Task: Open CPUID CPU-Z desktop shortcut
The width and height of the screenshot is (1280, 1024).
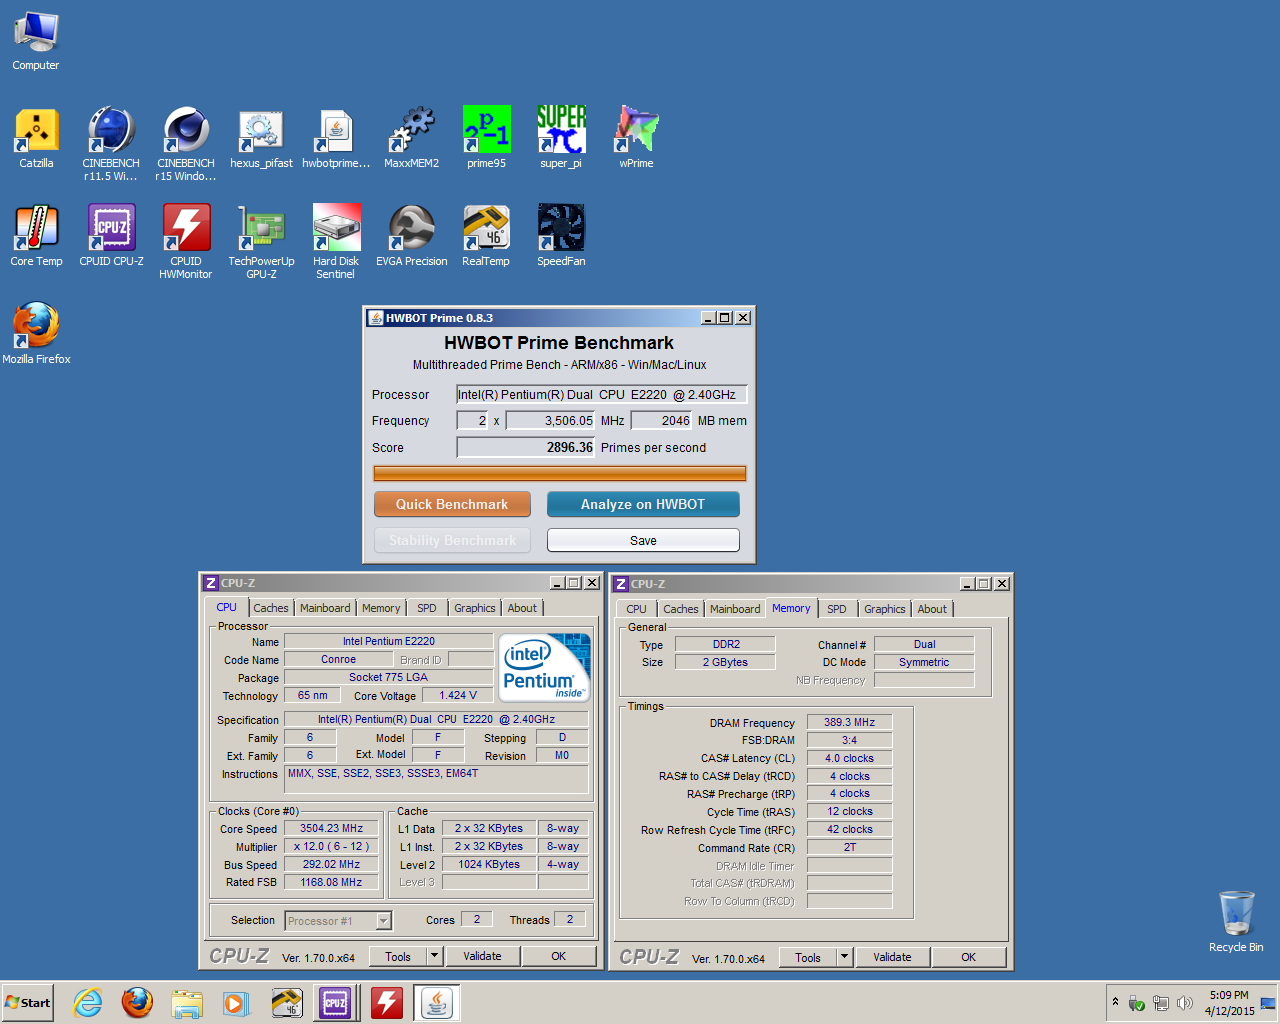Action: click(x=111, y=236)
